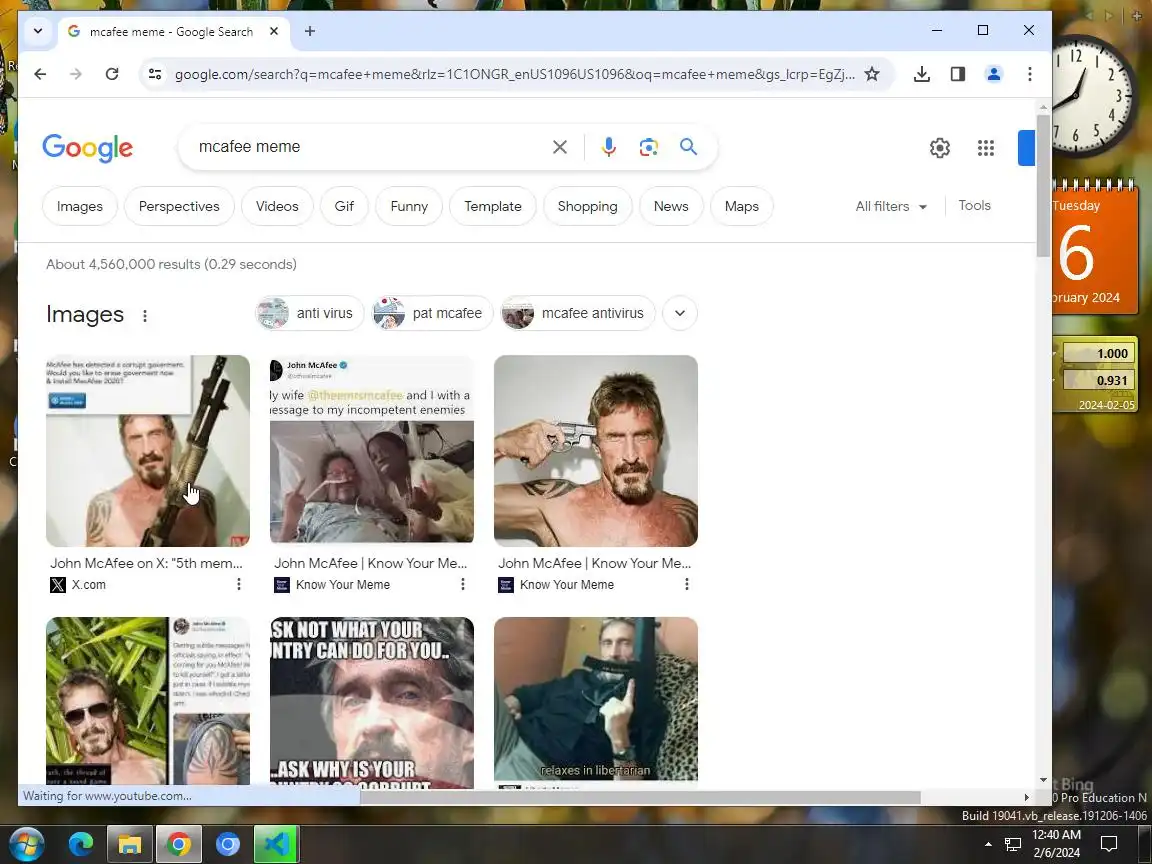Open the notifications action center
Image resolution: width=1152 pixels, height=864 pixels.
(1109, 844)
